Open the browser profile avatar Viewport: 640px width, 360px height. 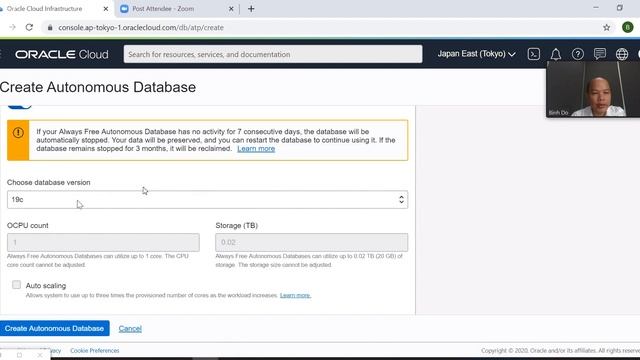628,27
